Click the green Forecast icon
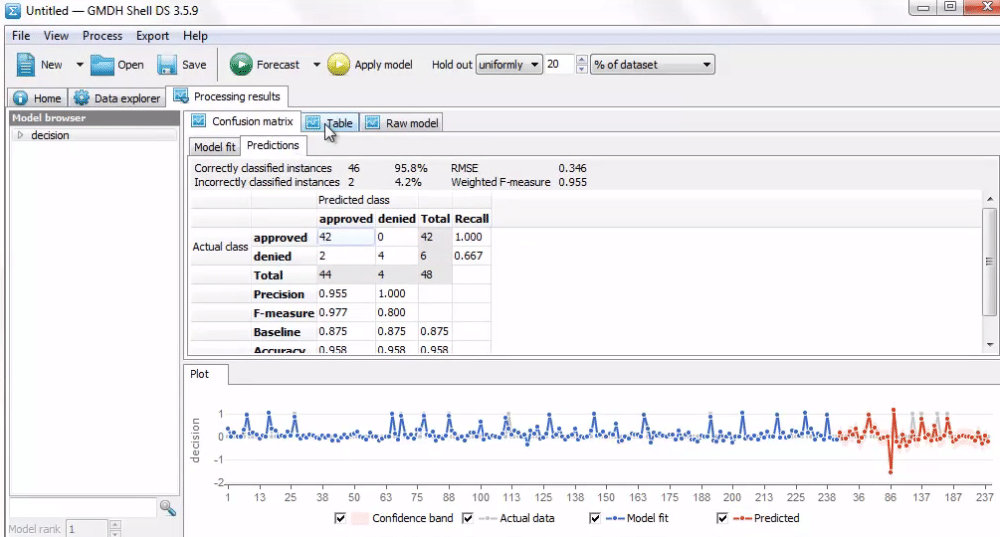This screenshot has width=1000, height=537. [241, 65]
